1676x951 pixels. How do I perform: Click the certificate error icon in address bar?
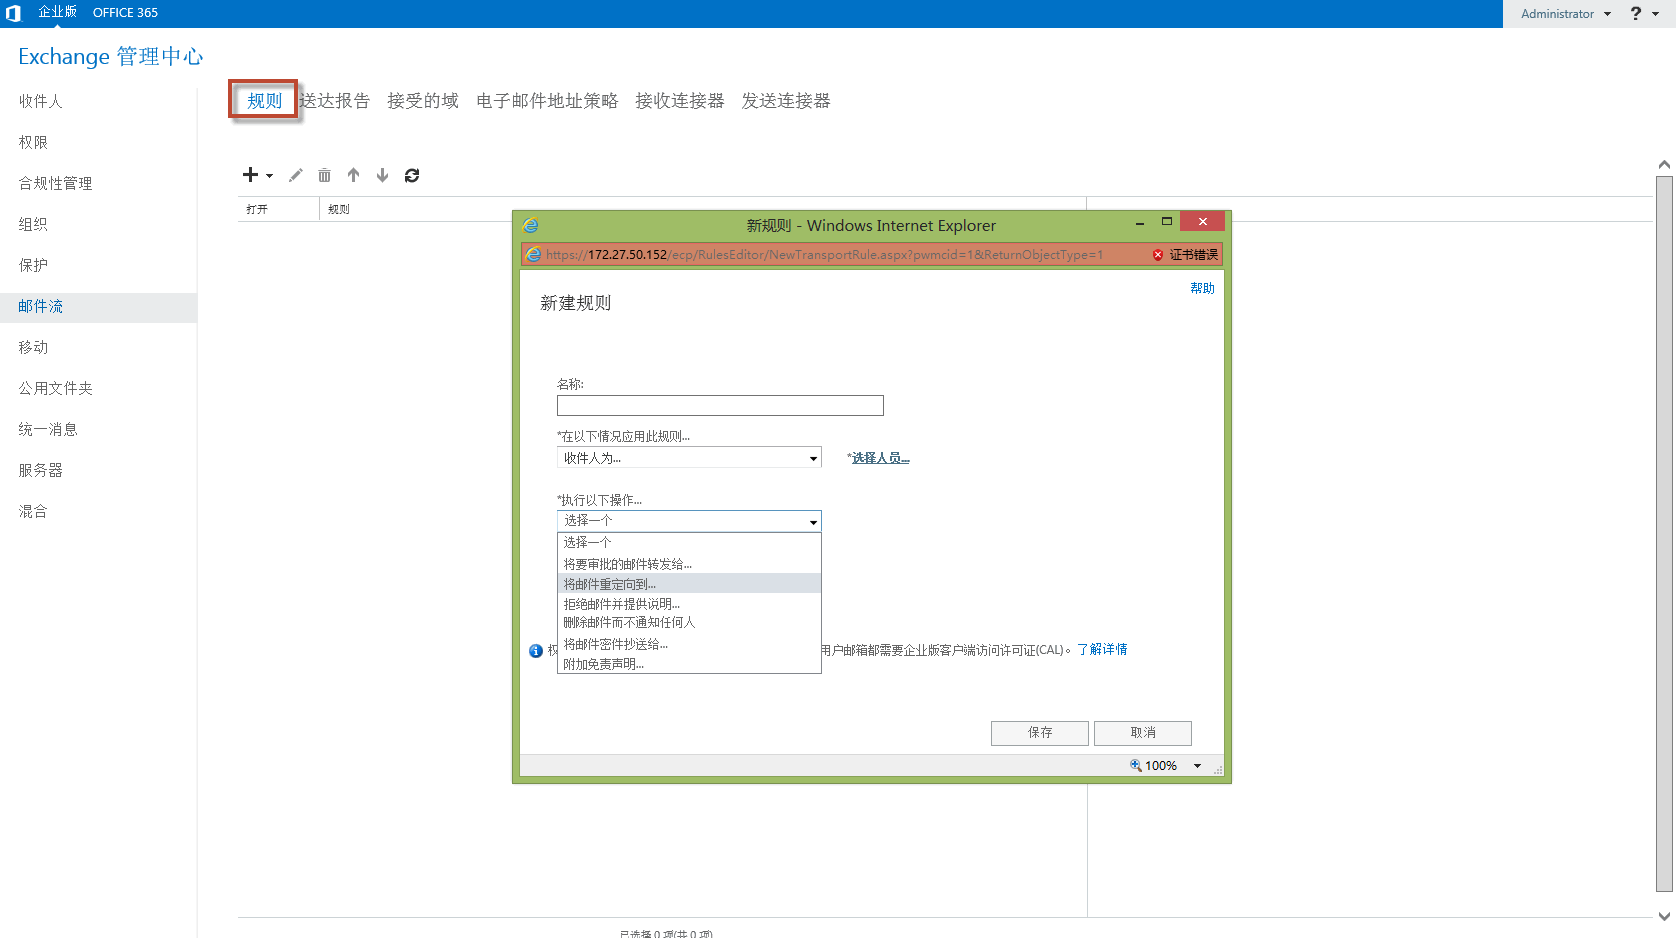click(x=1158, y=255)
